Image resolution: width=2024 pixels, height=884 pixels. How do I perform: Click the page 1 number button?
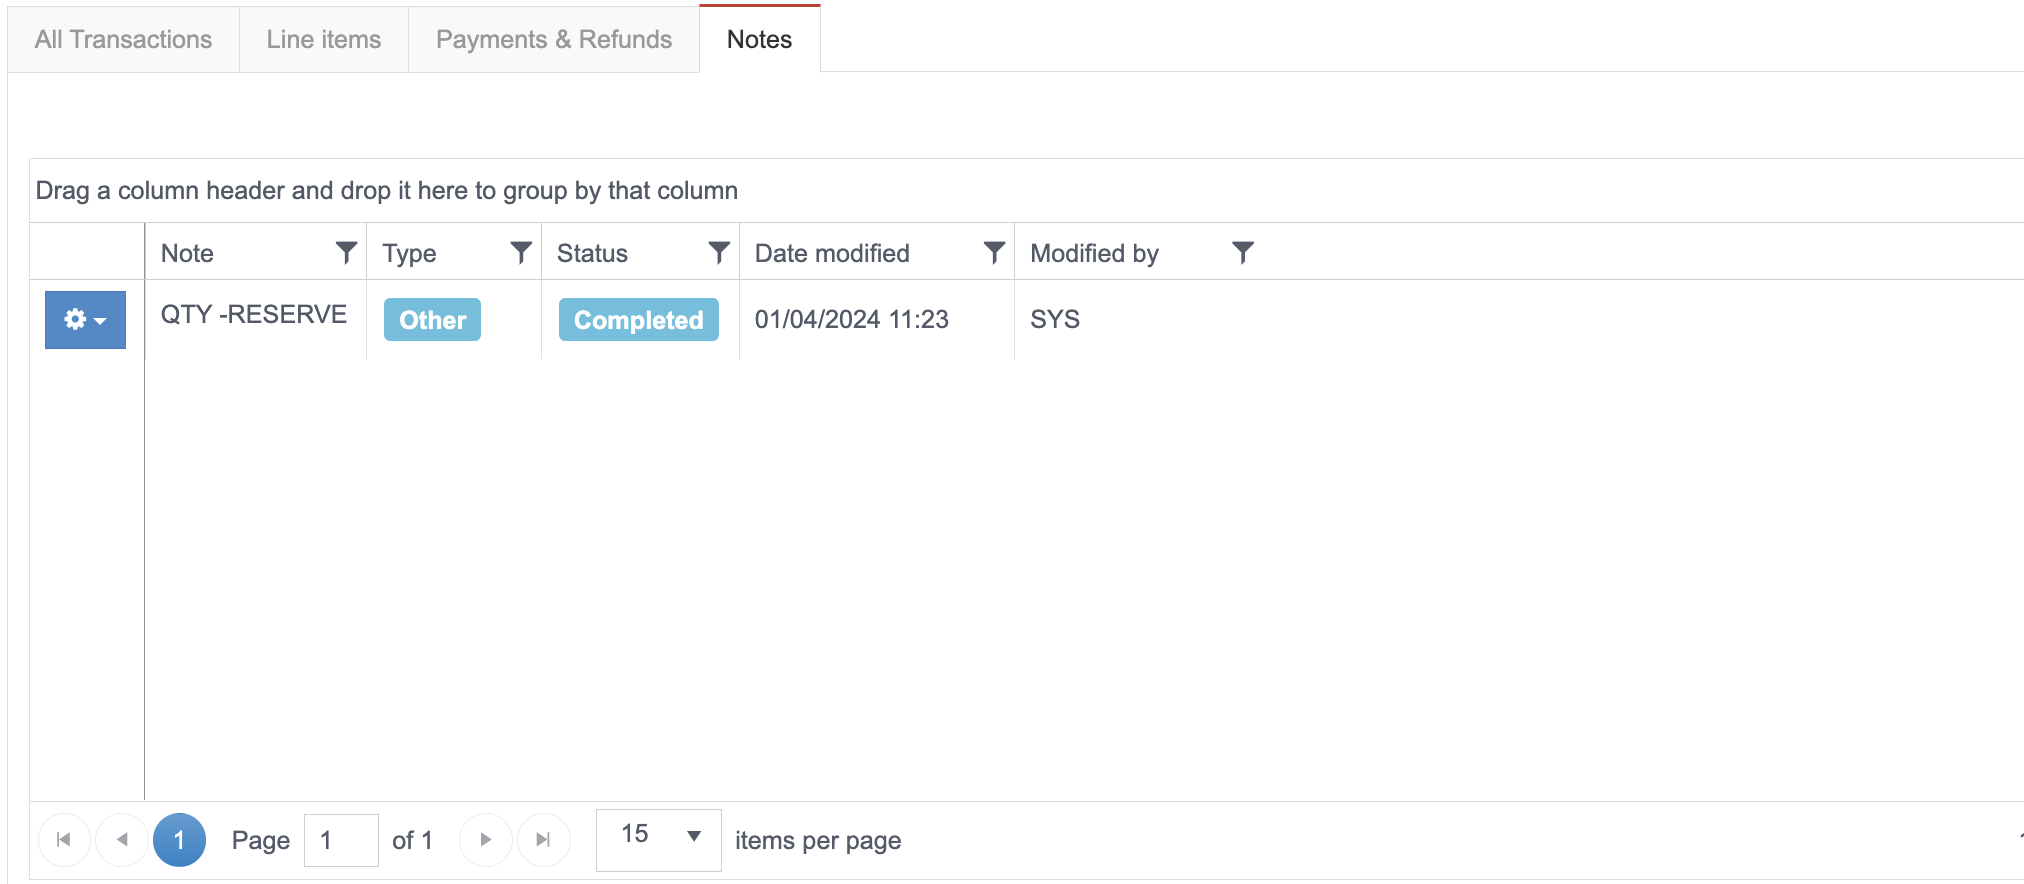point(179,840)
